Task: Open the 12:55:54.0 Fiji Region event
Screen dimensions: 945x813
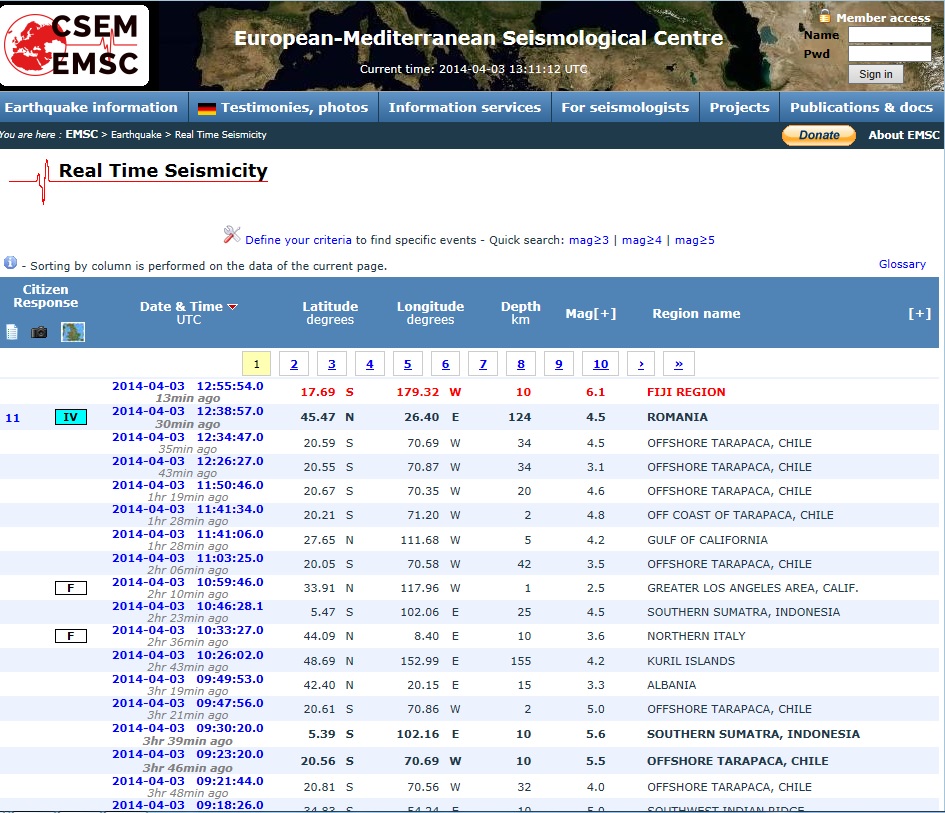Action: coord(188,386)
